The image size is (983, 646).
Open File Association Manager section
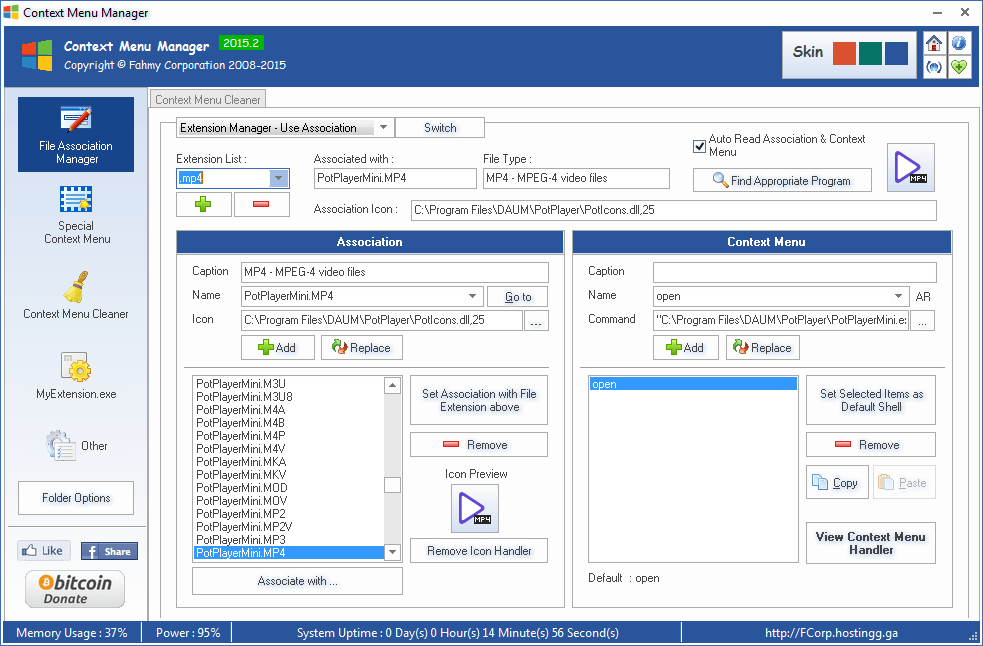coord(76,134)
